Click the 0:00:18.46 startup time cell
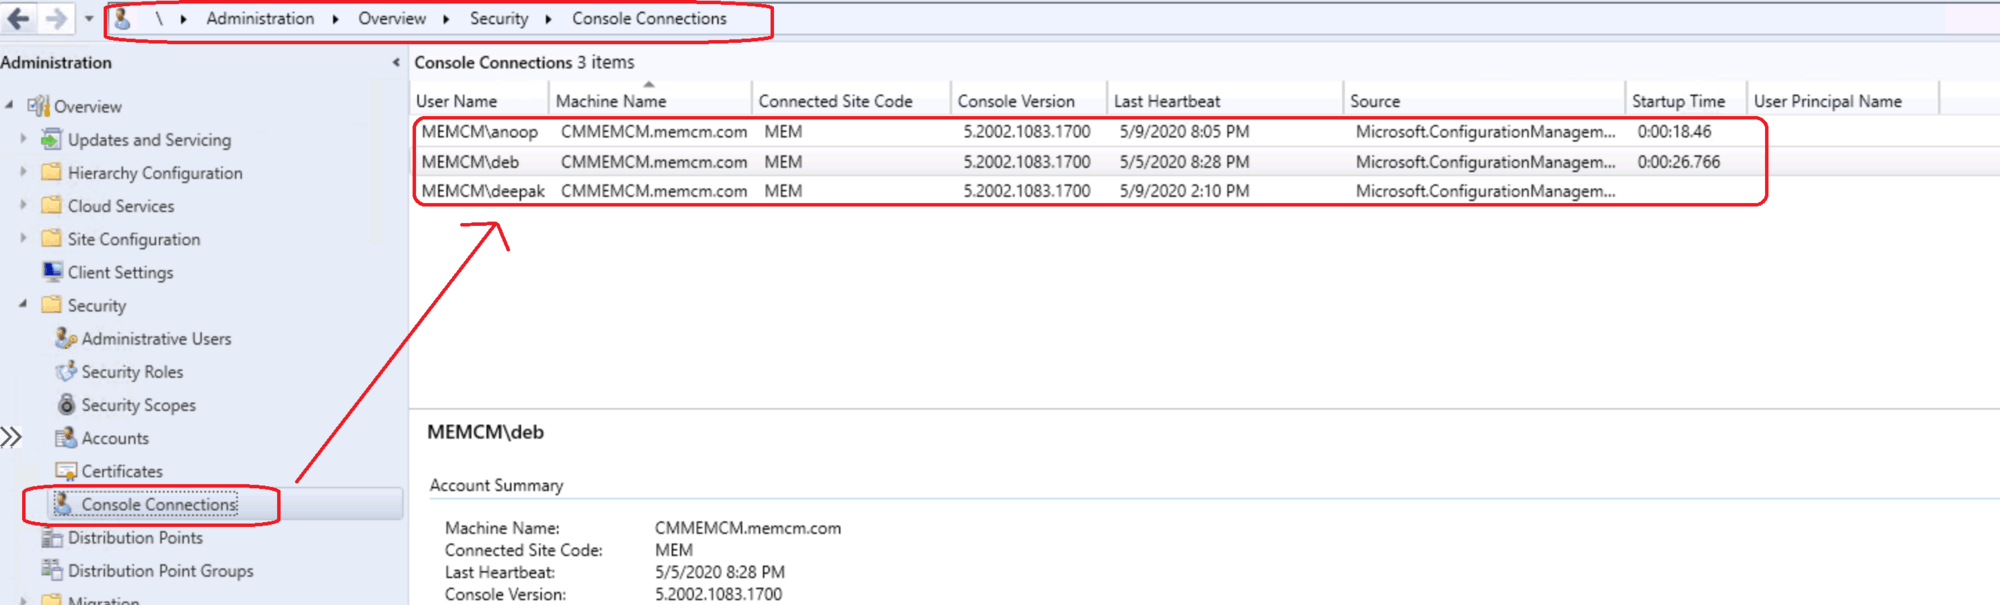Screen dimensions: 2000x605 [x=1674, y=132]
